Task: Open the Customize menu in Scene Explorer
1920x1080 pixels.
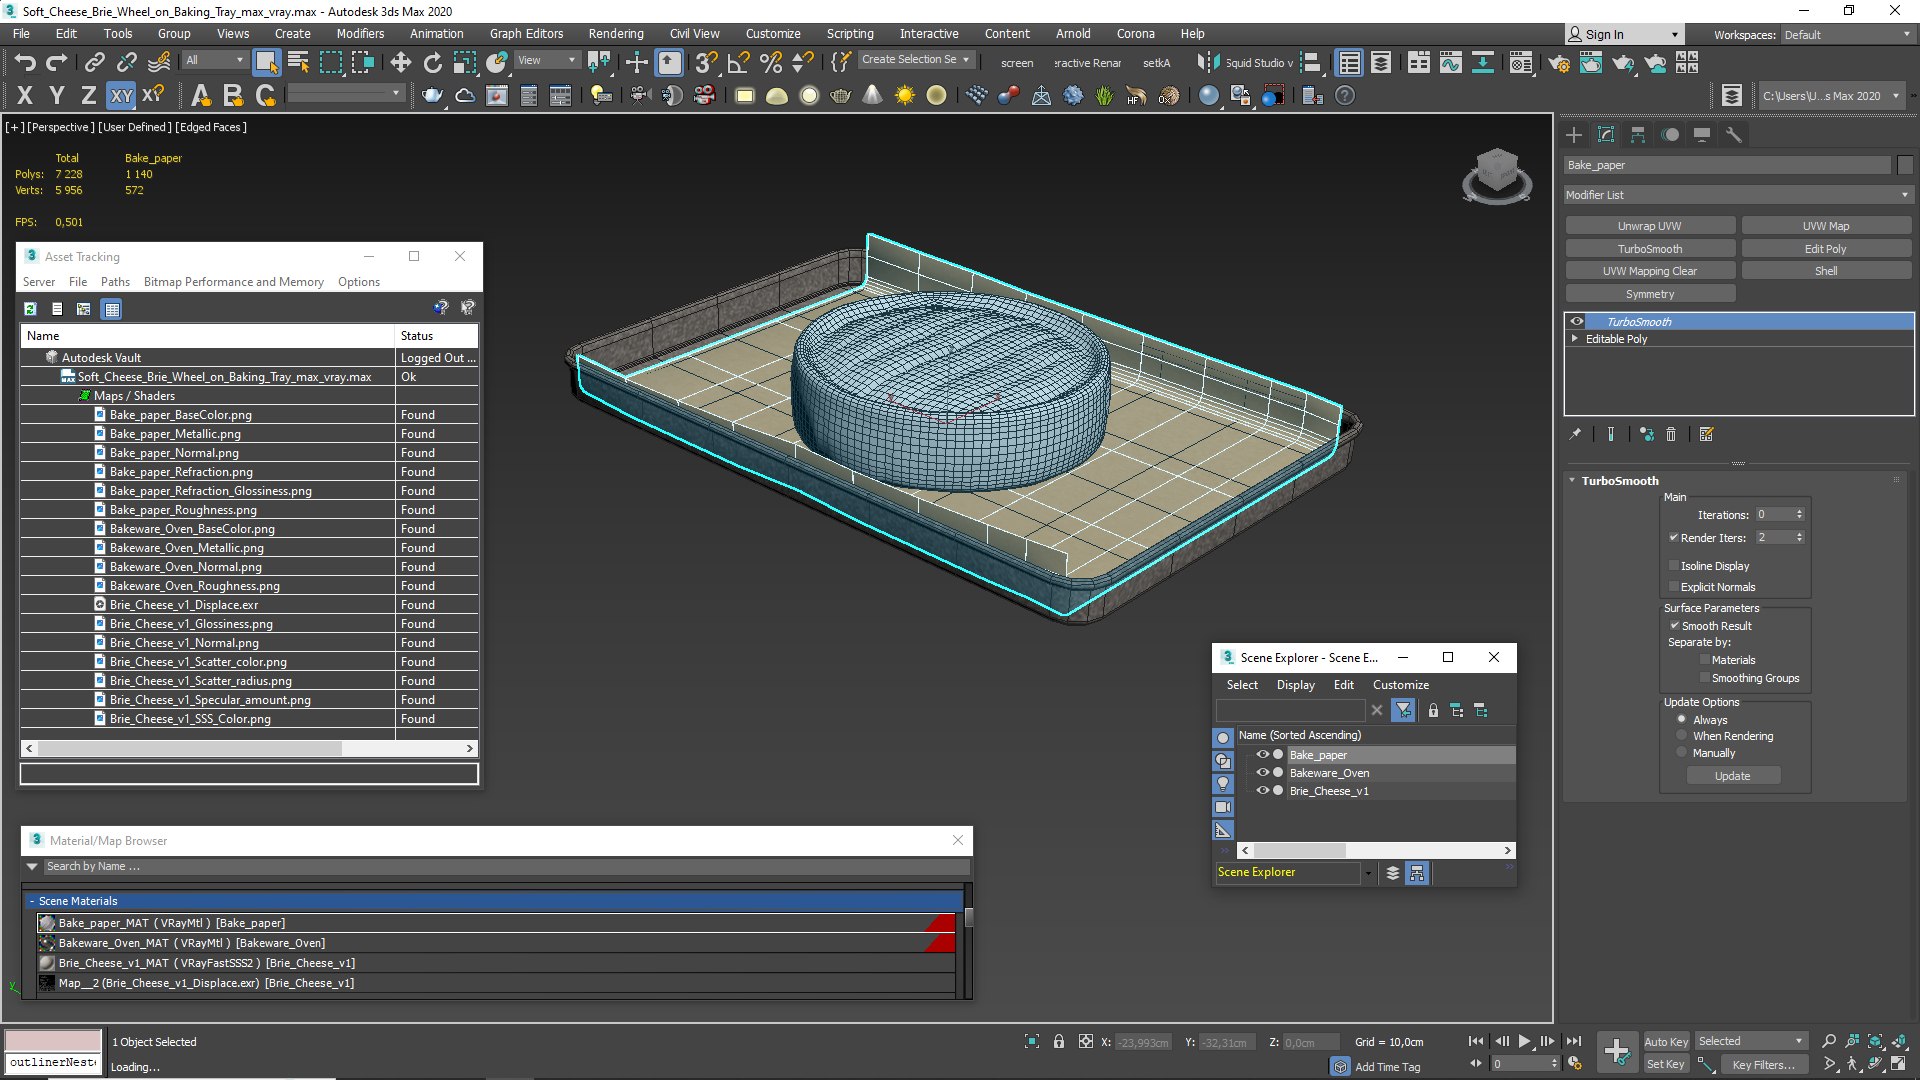Action: click(x=1400, y=685)
